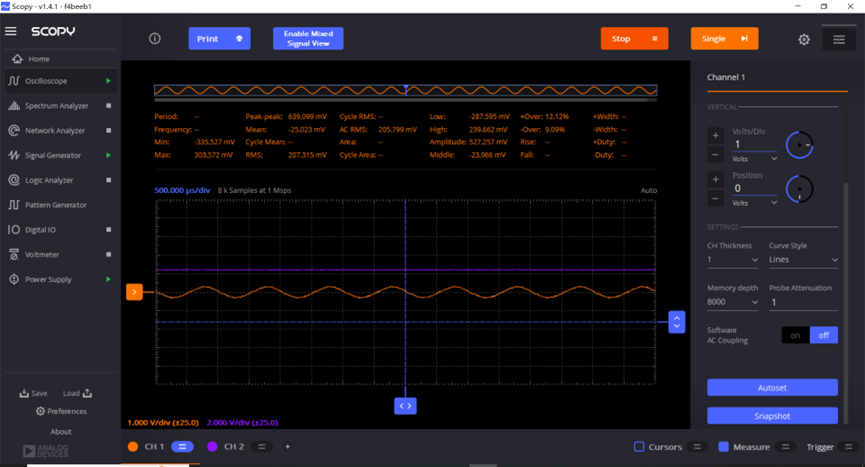
Task: Add a new channel with plus icon
Action: pos(287,447)
